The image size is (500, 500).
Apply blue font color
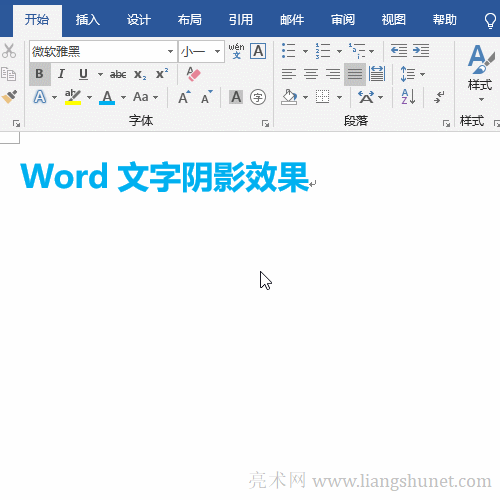point(107,97)
